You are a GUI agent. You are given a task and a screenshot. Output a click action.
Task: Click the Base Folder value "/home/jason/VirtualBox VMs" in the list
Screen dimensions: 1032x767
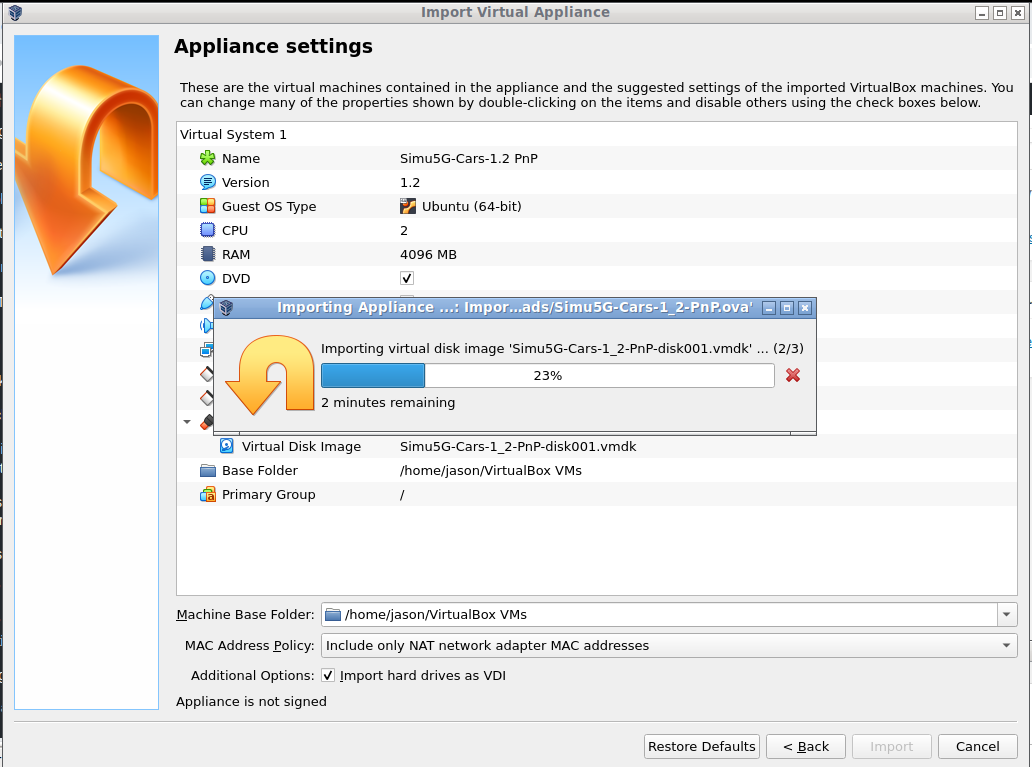tap(491, 470)
